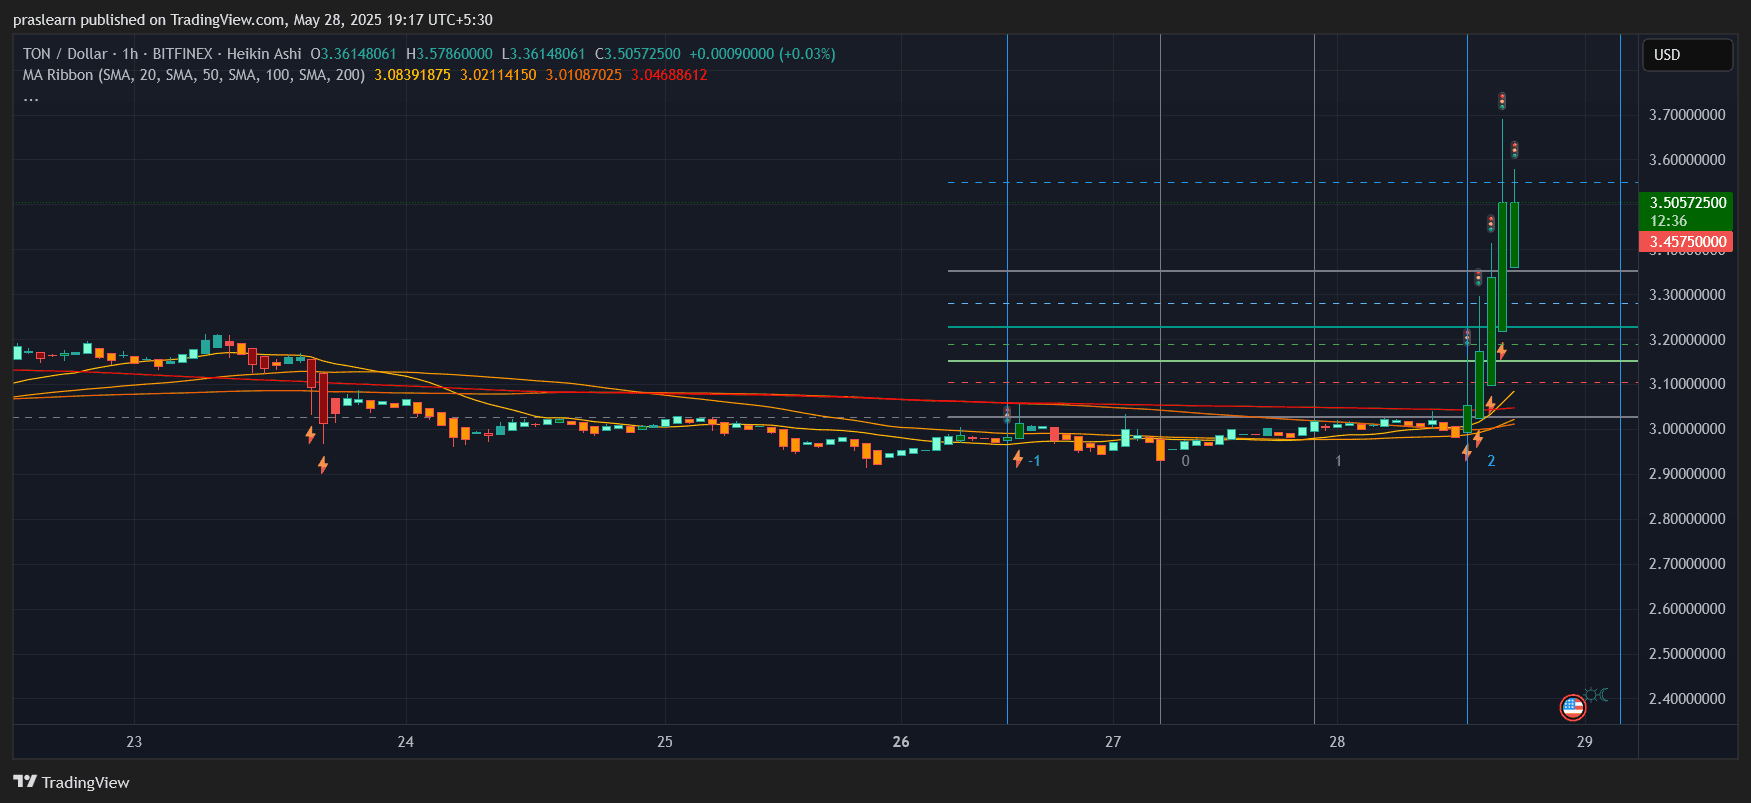Viewport: 1751px width, 803px height.
Task: Click the green current price label 3.50572500
Action: click(1686, 203)
